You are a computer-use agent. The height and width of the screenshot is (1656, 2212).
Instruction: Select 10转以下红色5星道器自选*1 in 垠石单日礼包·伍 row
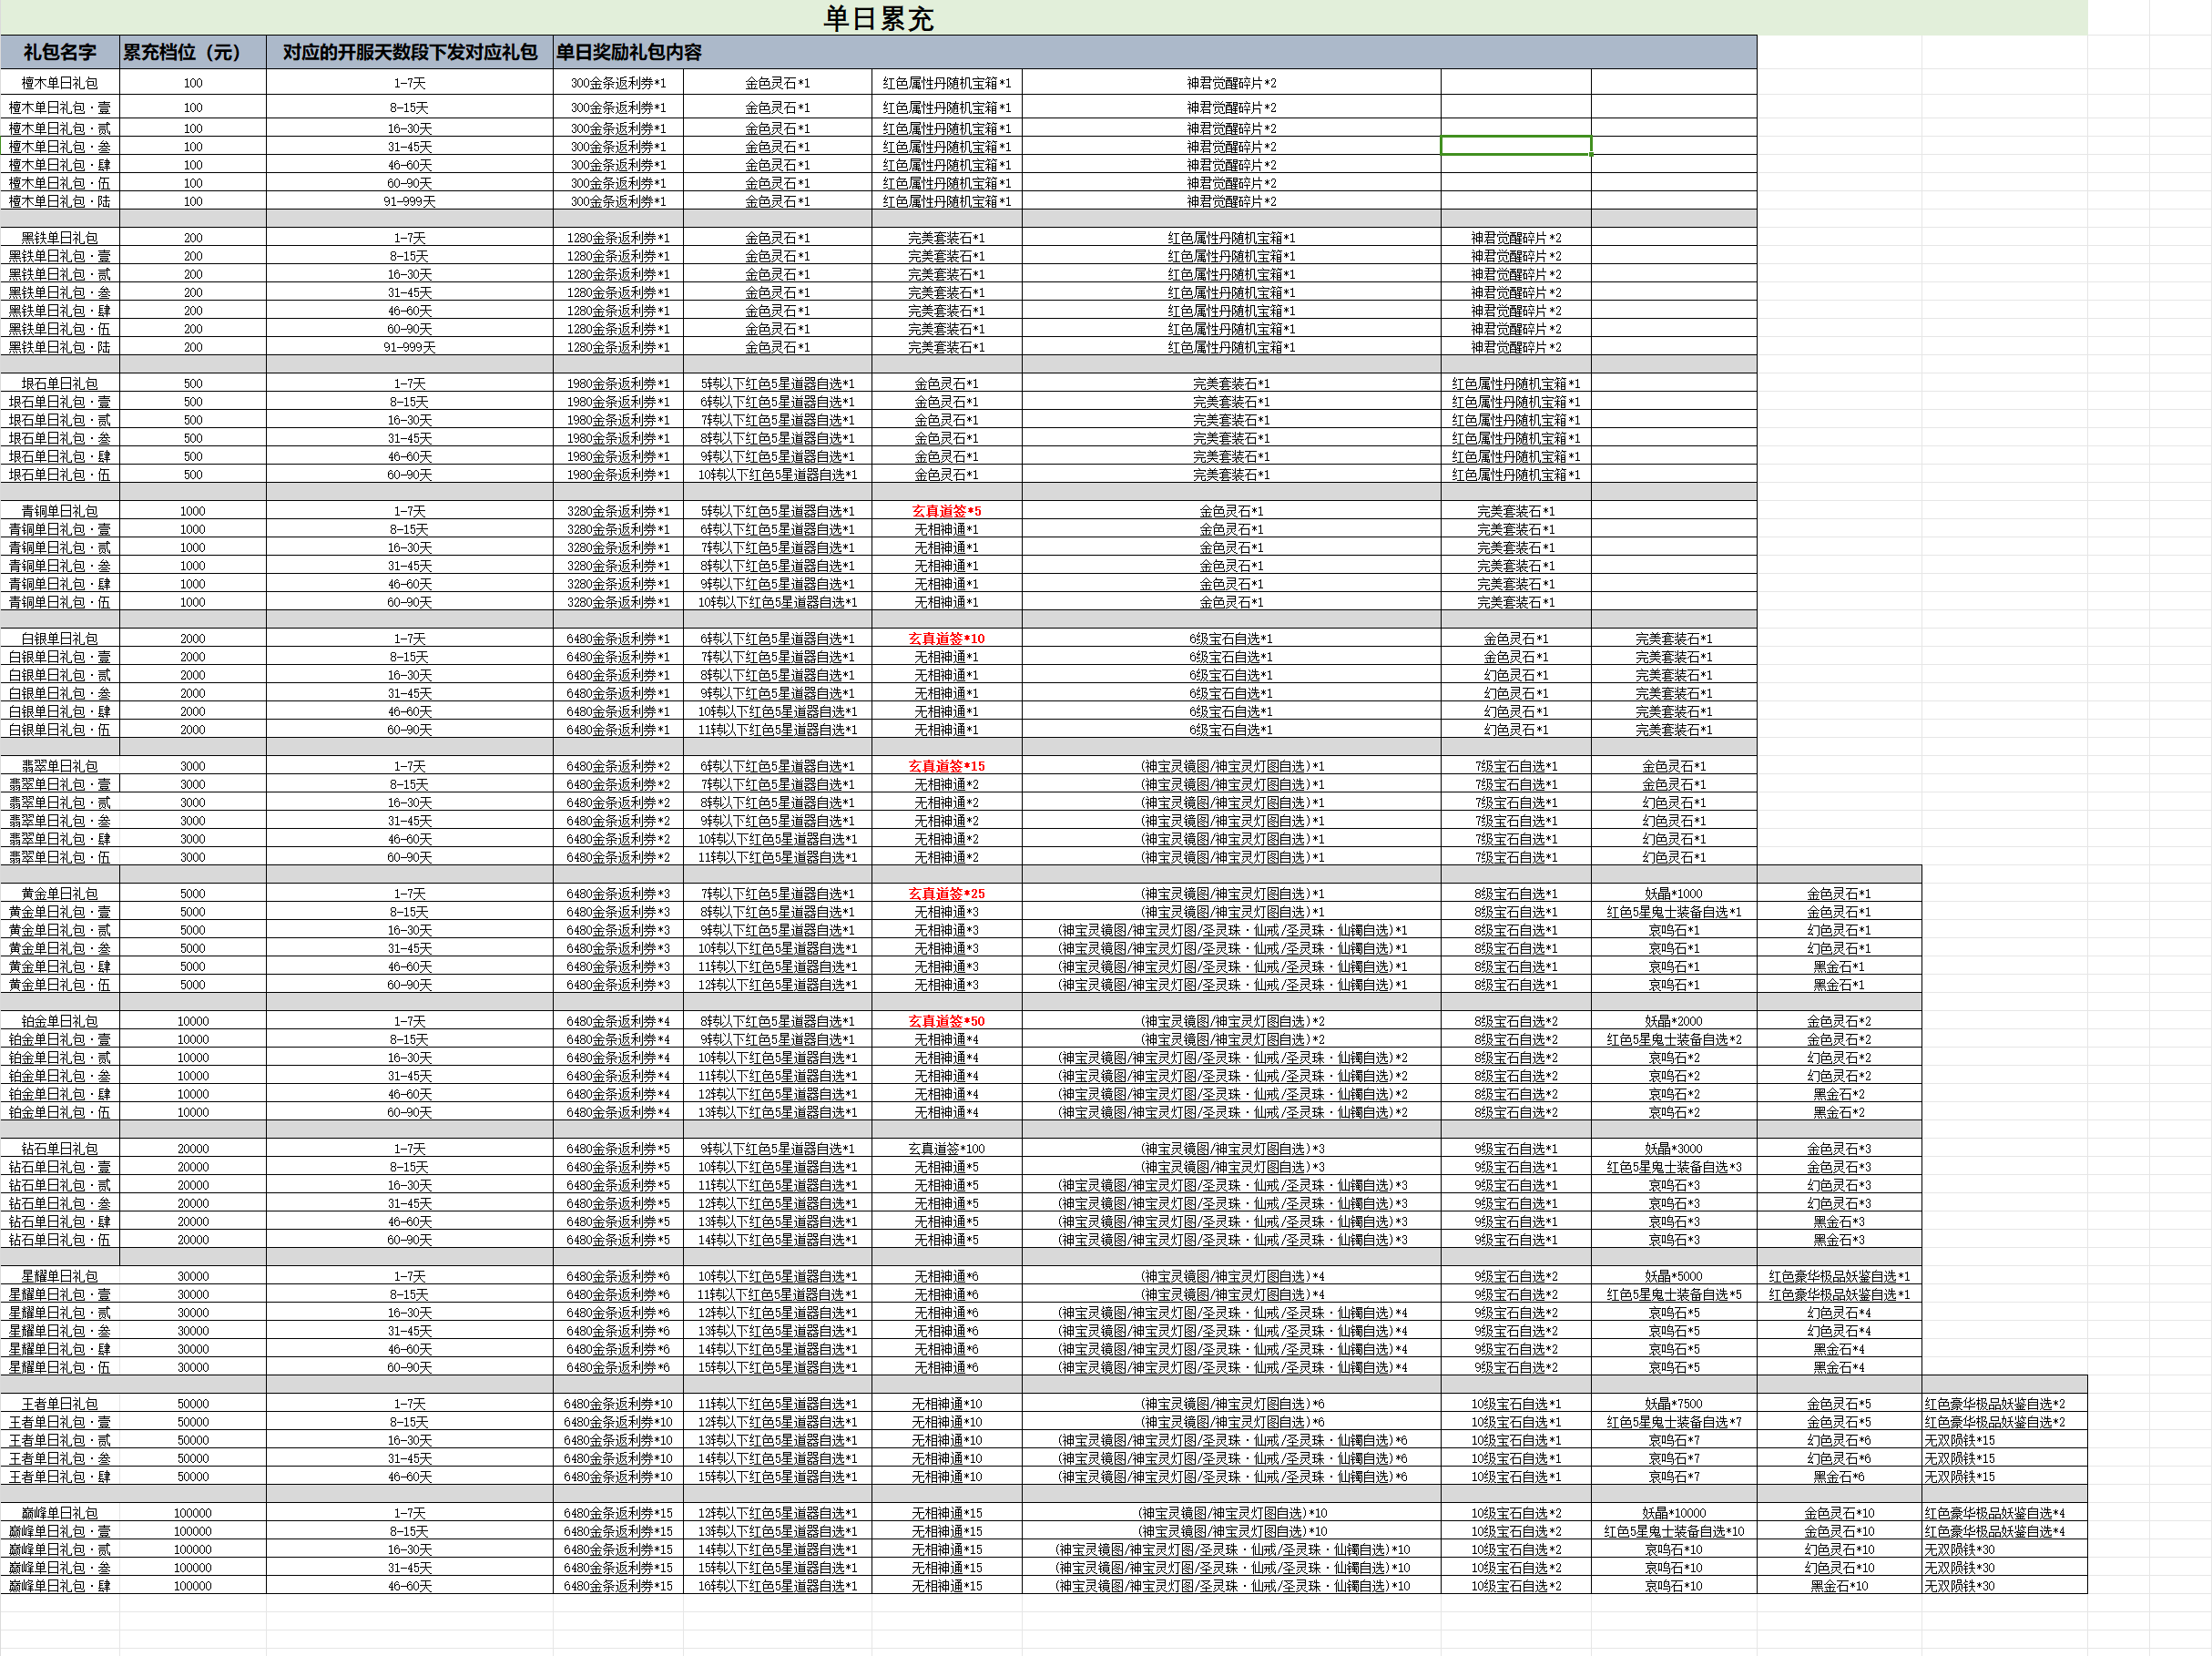tap(777, 475)
